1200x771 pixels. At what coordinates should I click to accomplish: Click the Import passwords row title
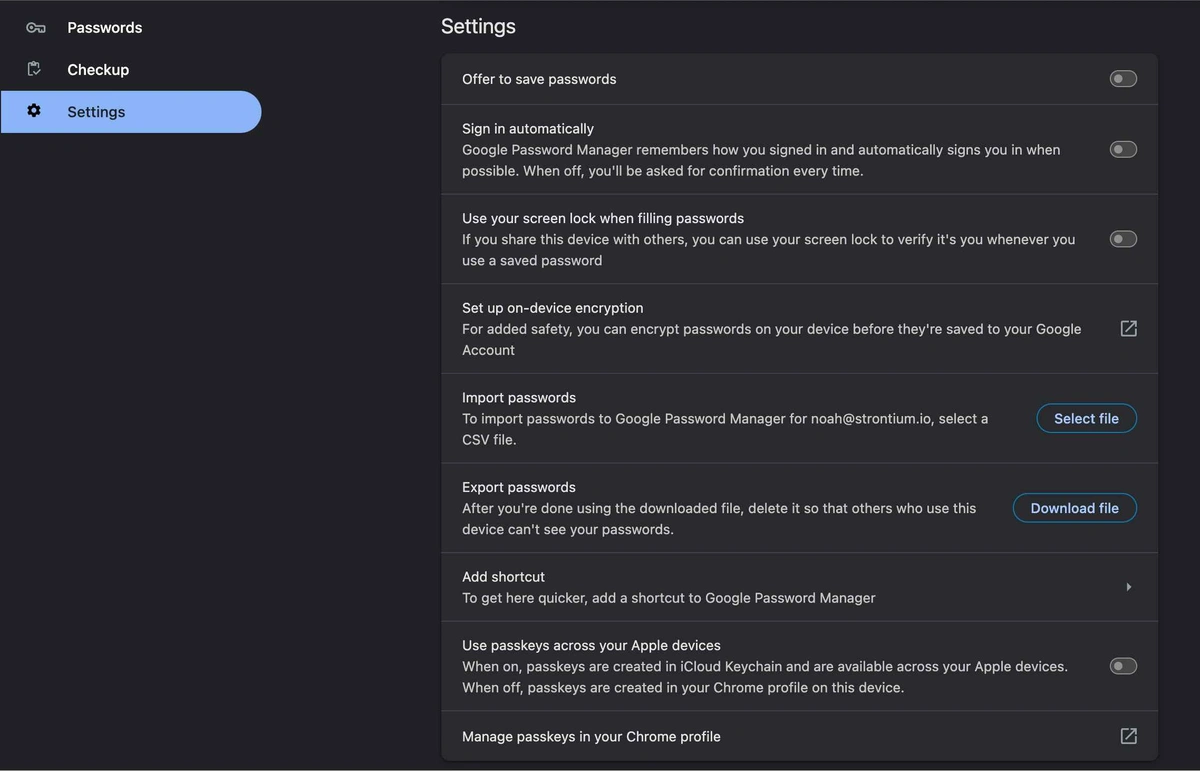pyautogui.click(x=519, y=397)
